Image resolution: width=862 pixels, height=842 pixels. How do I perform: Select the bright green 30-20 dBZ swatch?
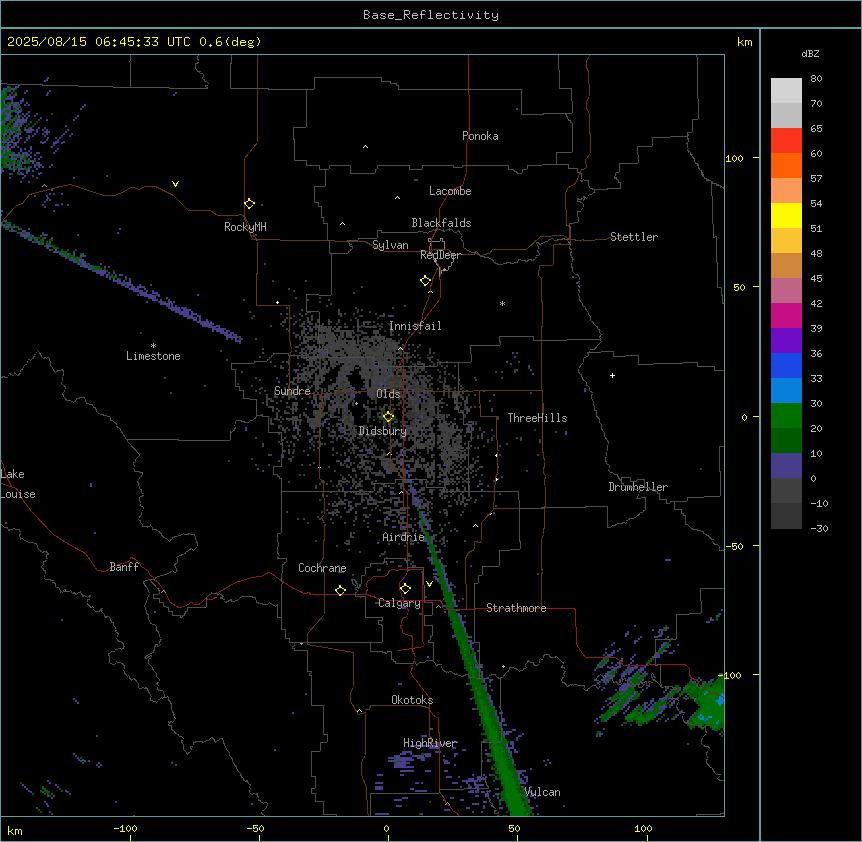pyautogui.click(x=786, y=416)
